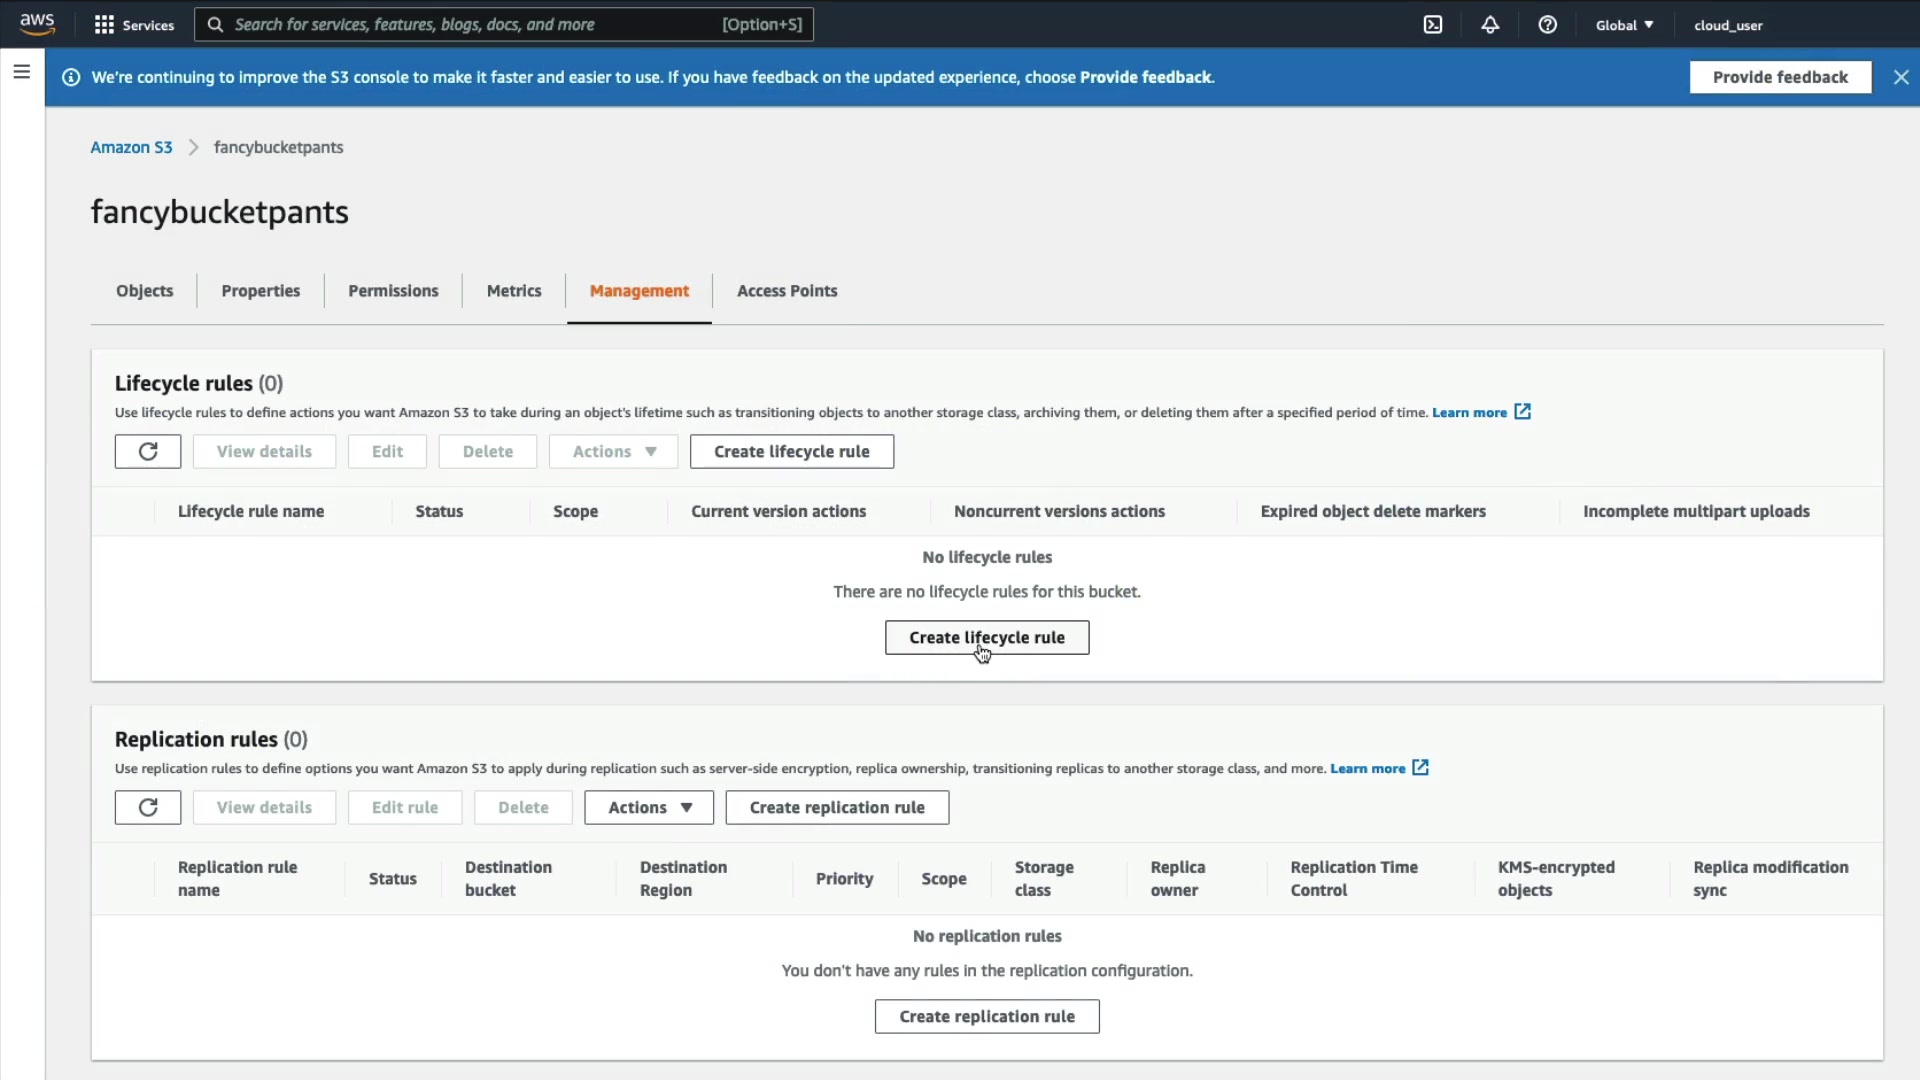Expand the Global region dropdown
Screen dimensions: 1920x1080
click(x=1624, y=25)
